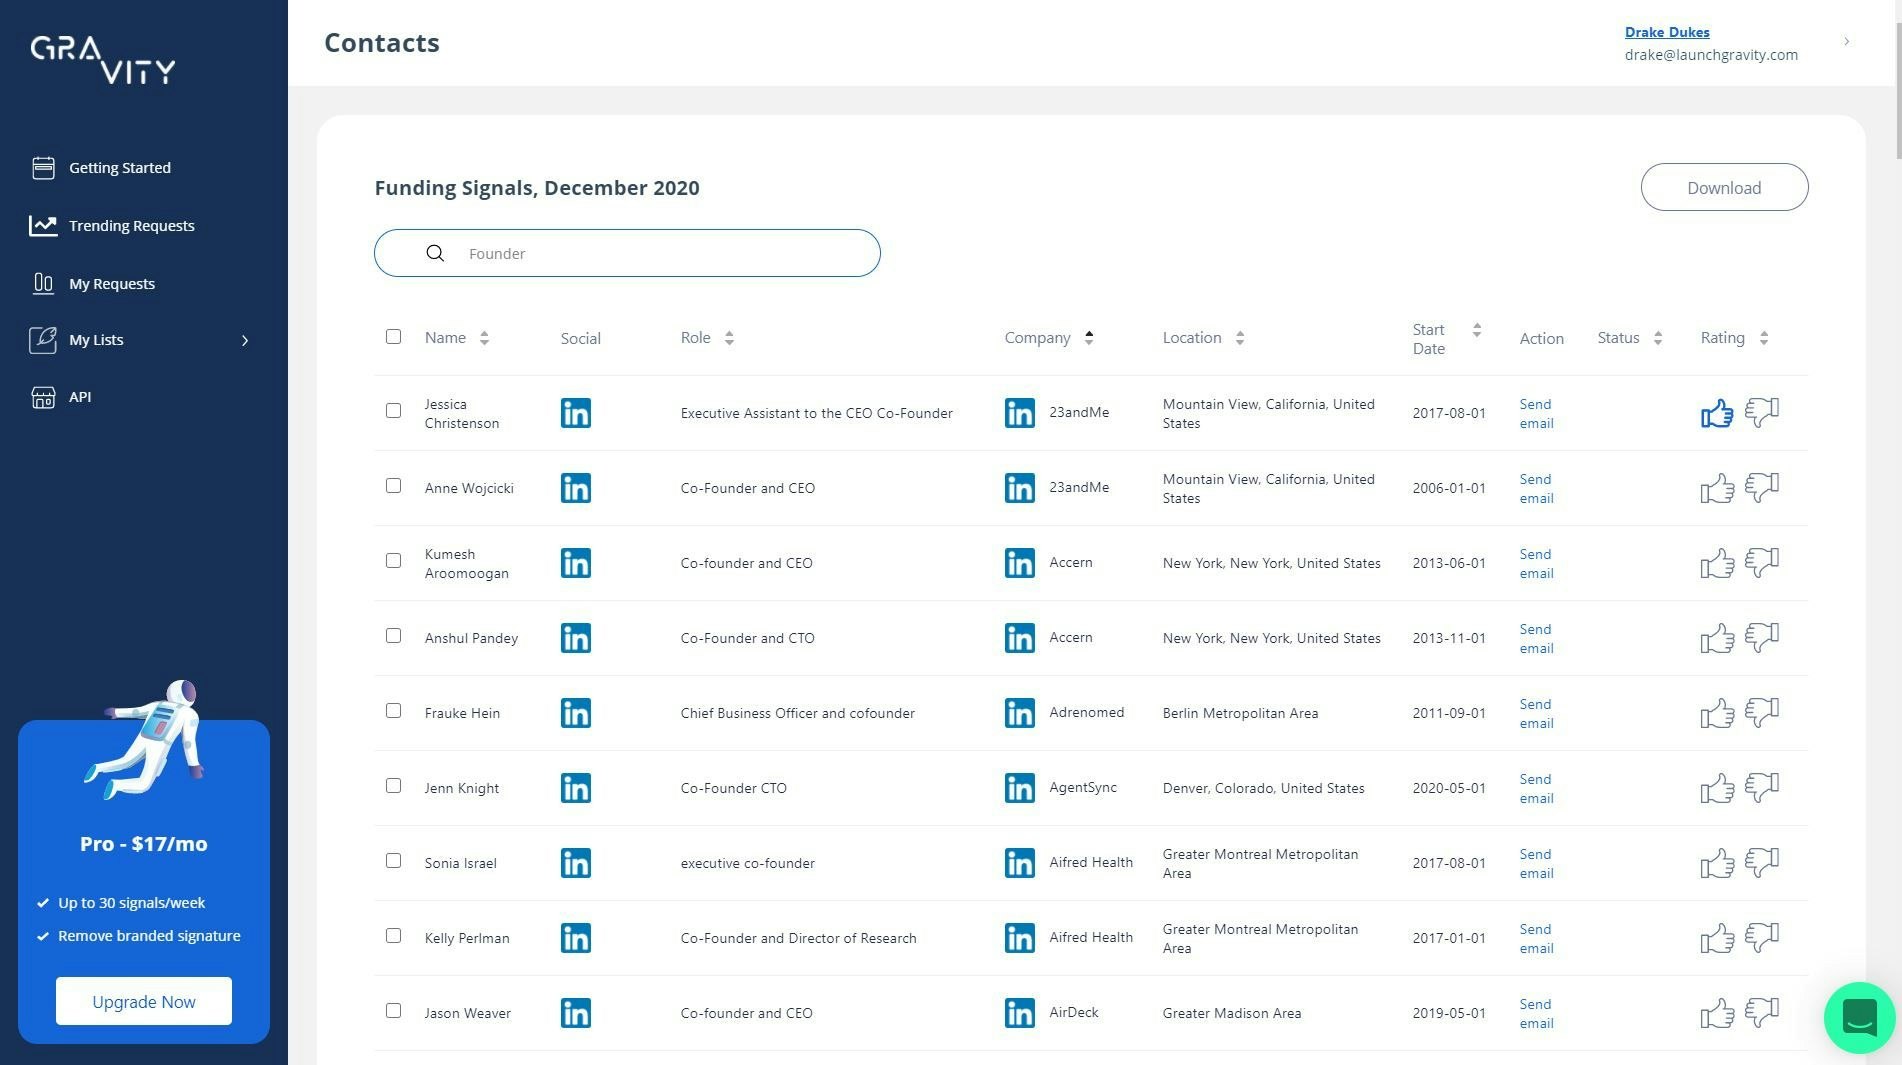Viewport: 1902px width, 1065px height.
Task: Open My Lists in sidebar
Action: [96, 340]
